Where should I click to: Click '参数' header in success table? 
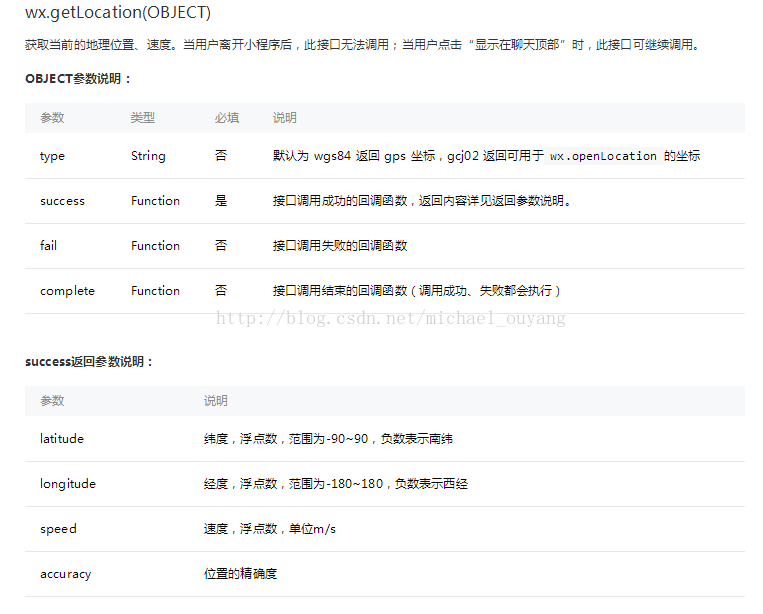tap(52, 401)
